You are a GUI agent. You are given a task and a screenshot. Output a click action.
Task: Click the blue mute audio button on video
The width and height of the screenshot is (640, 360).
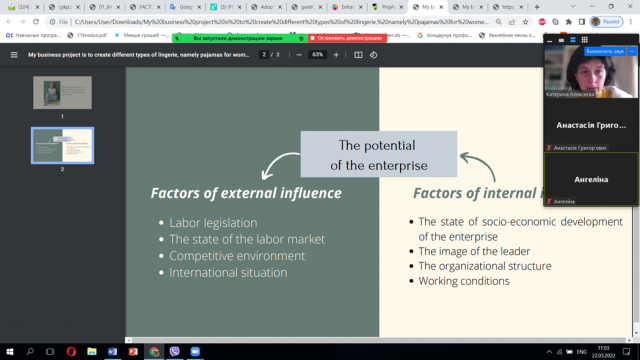click(605, 51)
